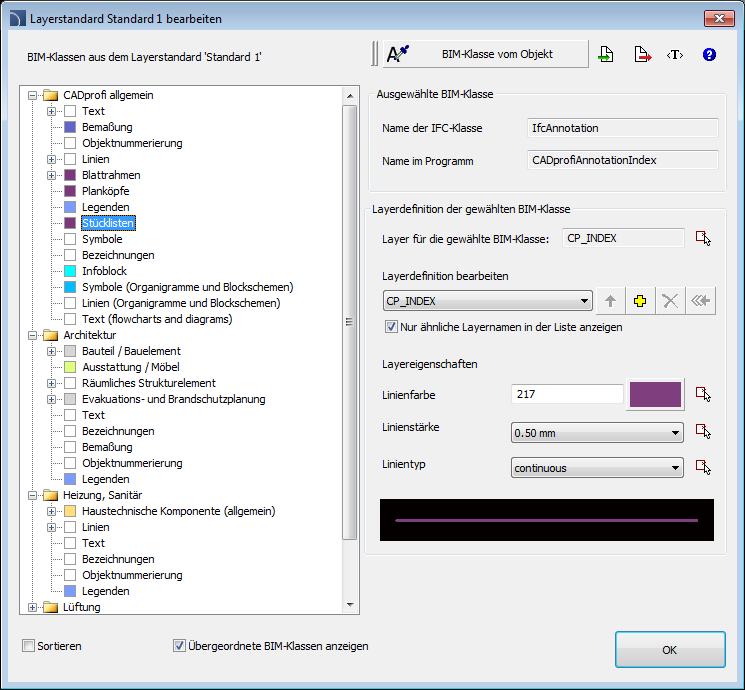The width and height of the screenshot is (745, 690).
Task: Click the Linienfarbe number input field
Action: (567, 394)
